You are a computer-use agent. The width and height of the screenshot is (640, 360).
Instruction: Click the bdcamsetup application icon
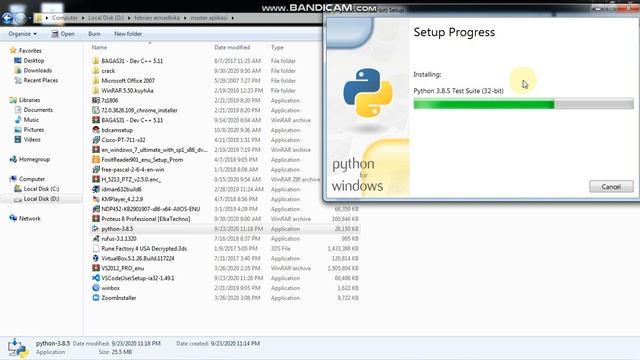tap(96, 130)
